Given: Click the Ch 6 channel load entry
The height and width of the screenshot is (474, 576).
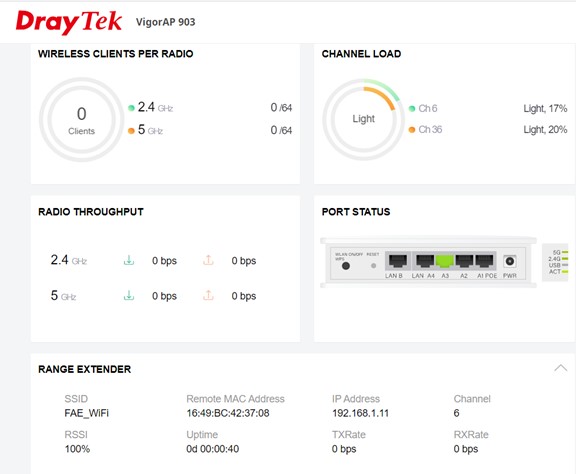Looking at the screenshot, I should point(428,108).
